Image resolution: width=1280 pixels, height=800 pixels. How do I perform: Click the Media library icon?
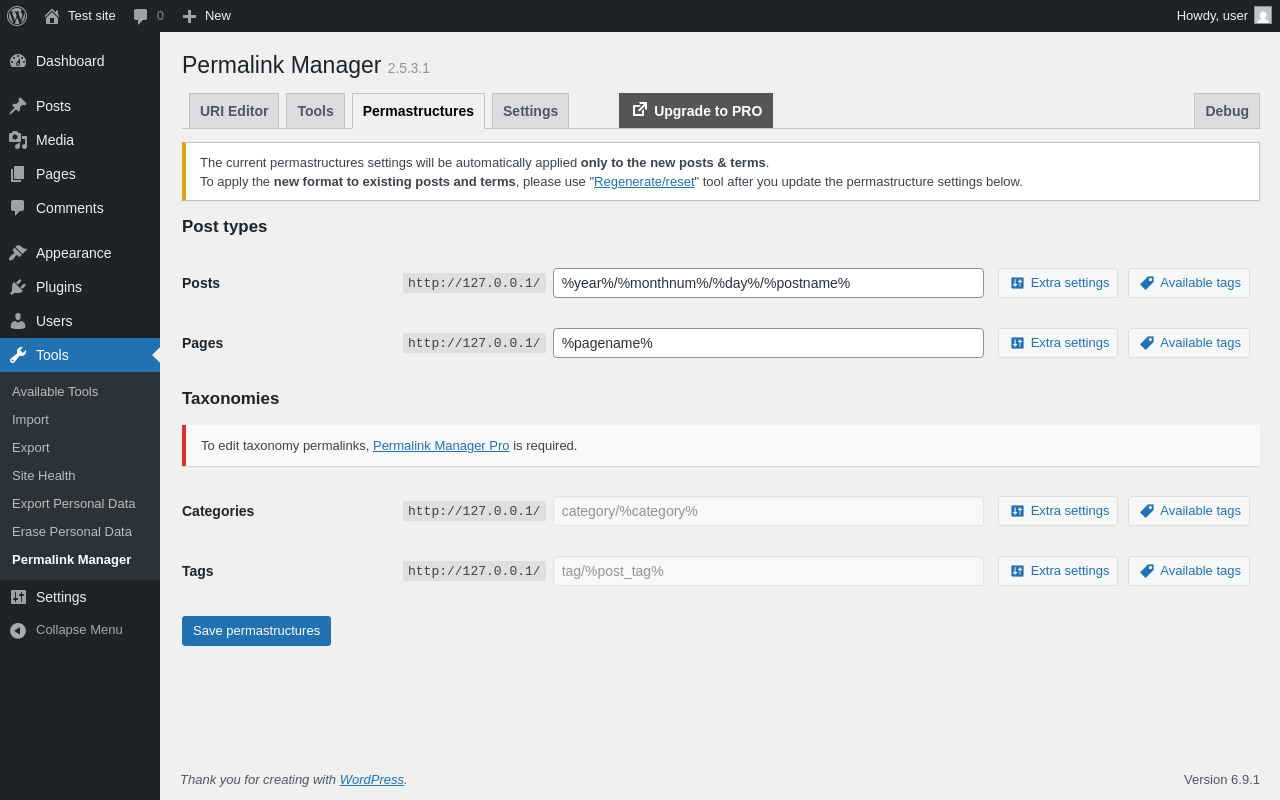tap(18, 140)
